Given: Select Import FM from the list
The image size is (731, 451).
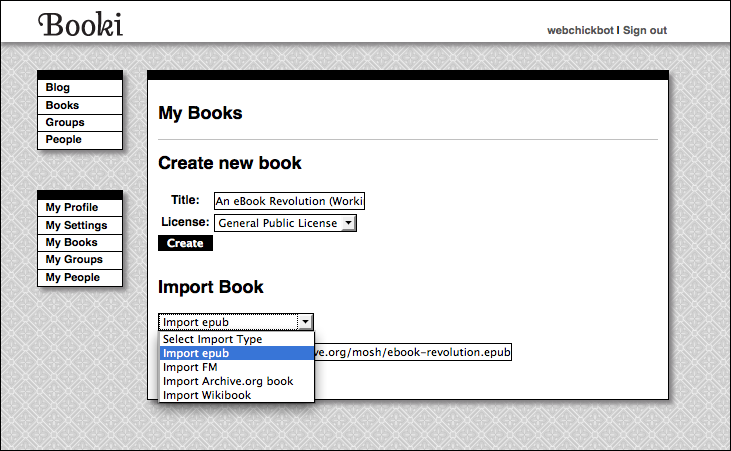Looking at the screenshot, I should click(x=190, y=367).
